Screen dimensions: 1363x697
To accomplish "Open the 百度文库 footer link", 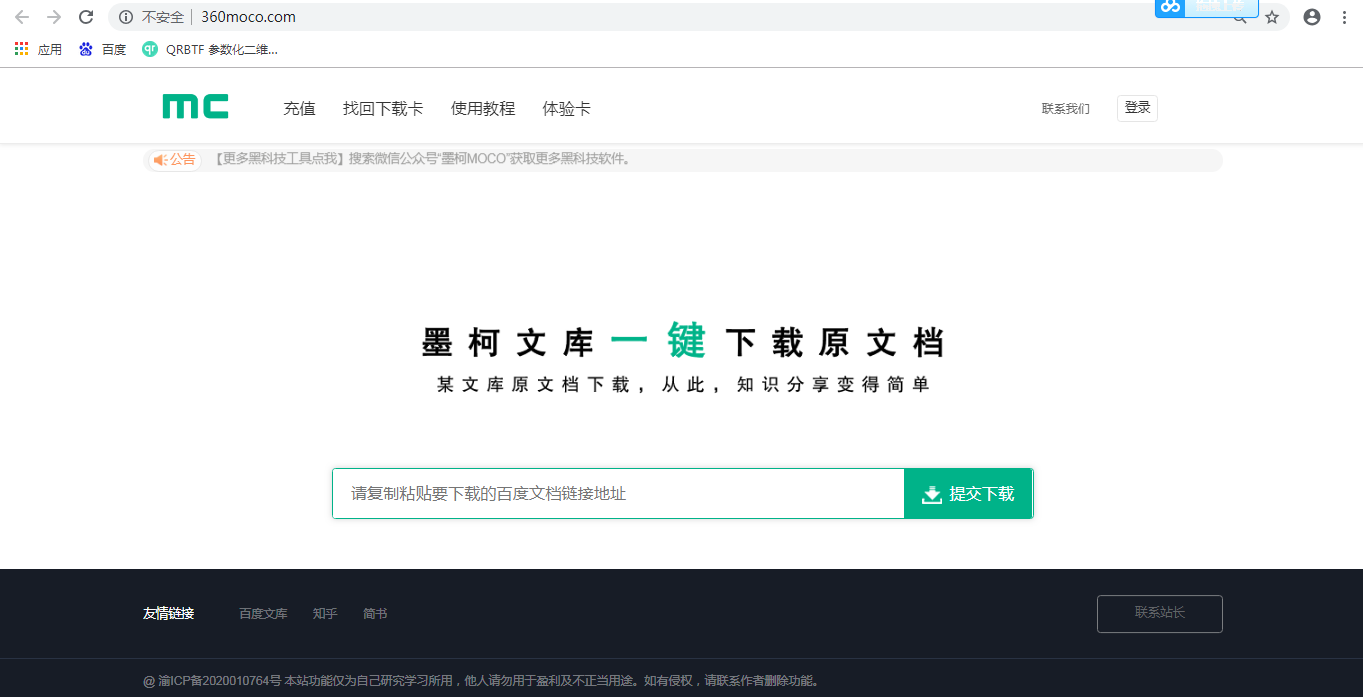I will [262, 613].
